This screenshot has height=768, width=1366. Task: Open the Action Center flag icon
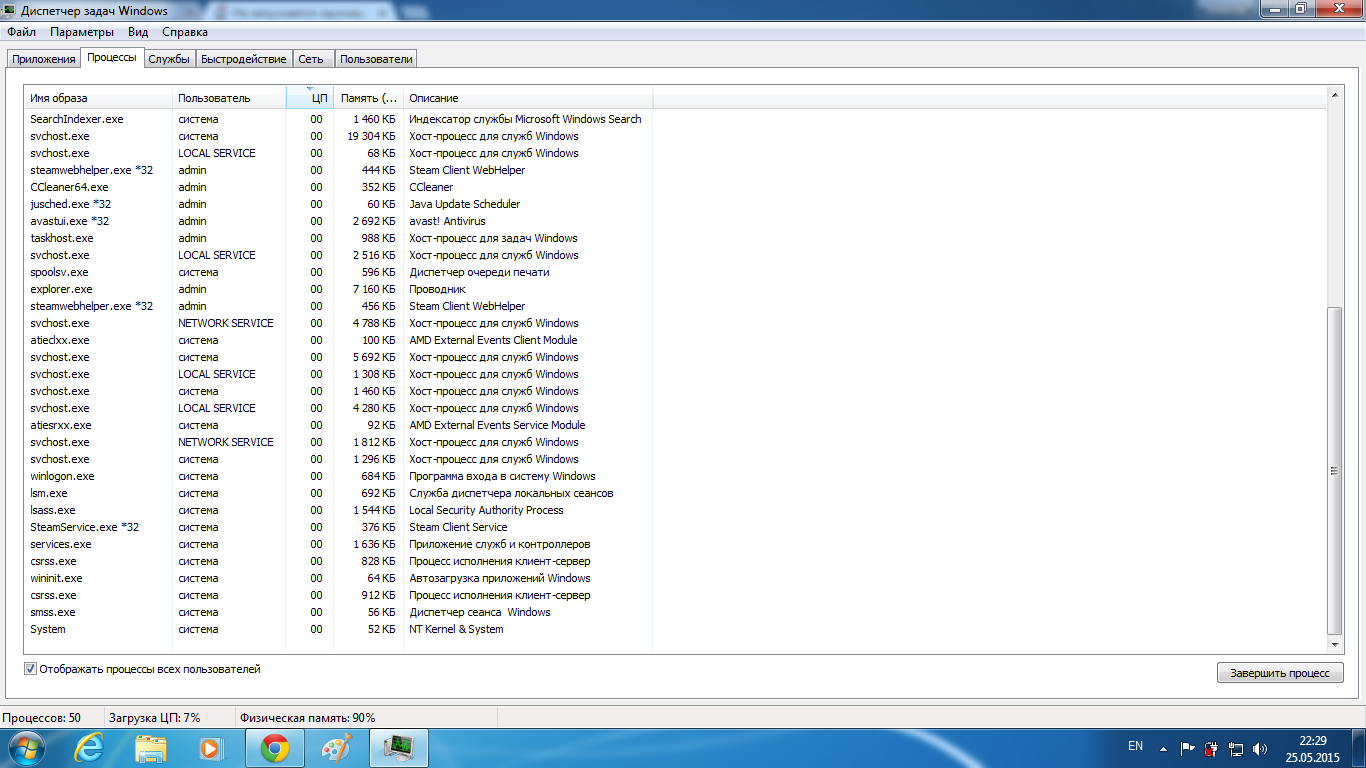pyautogui.click(x=1188, y=748)
